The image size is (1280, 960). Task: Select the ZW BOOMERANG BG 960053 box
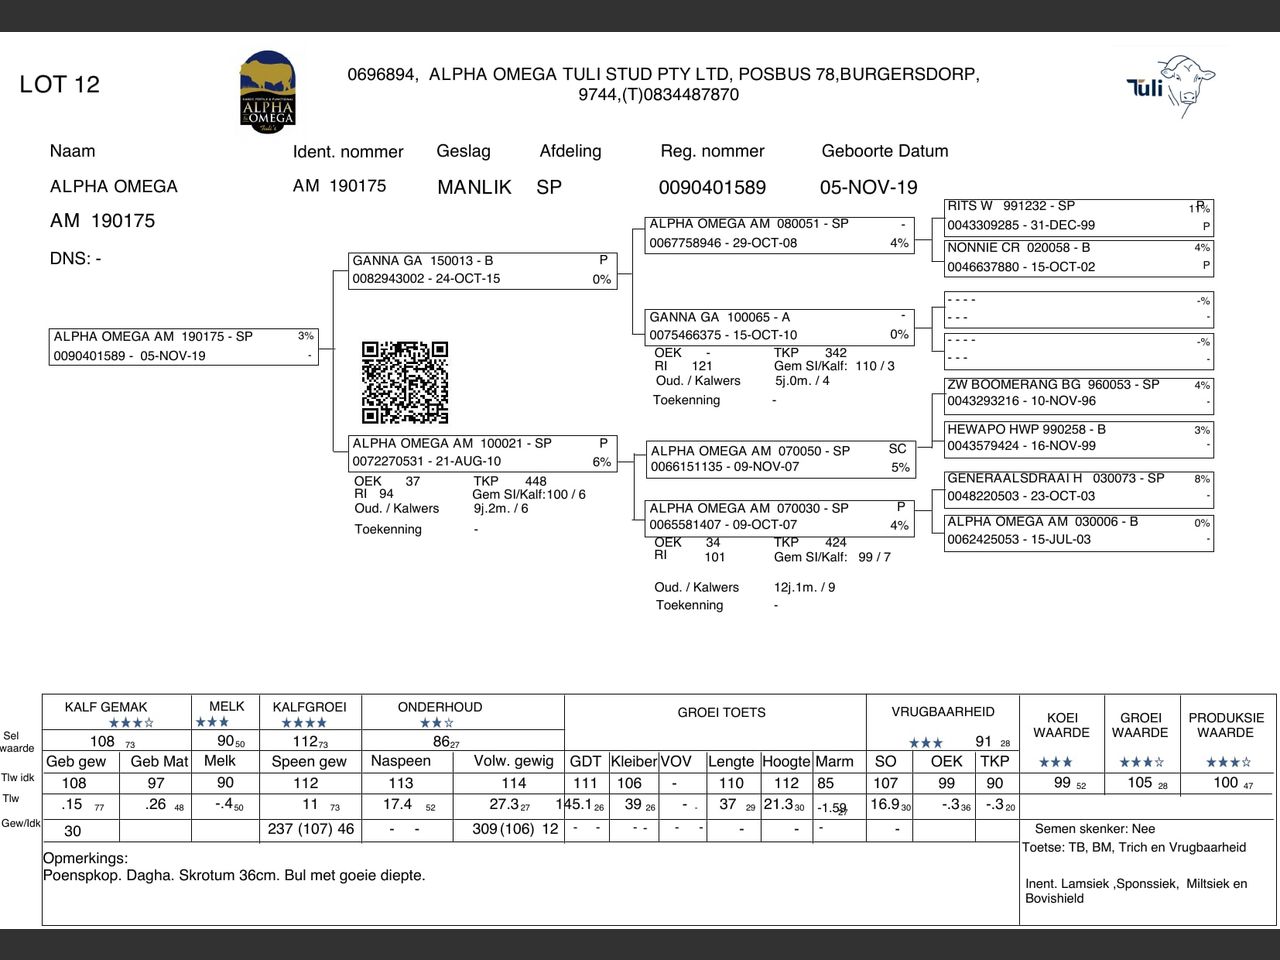(x=1078, y=393)
